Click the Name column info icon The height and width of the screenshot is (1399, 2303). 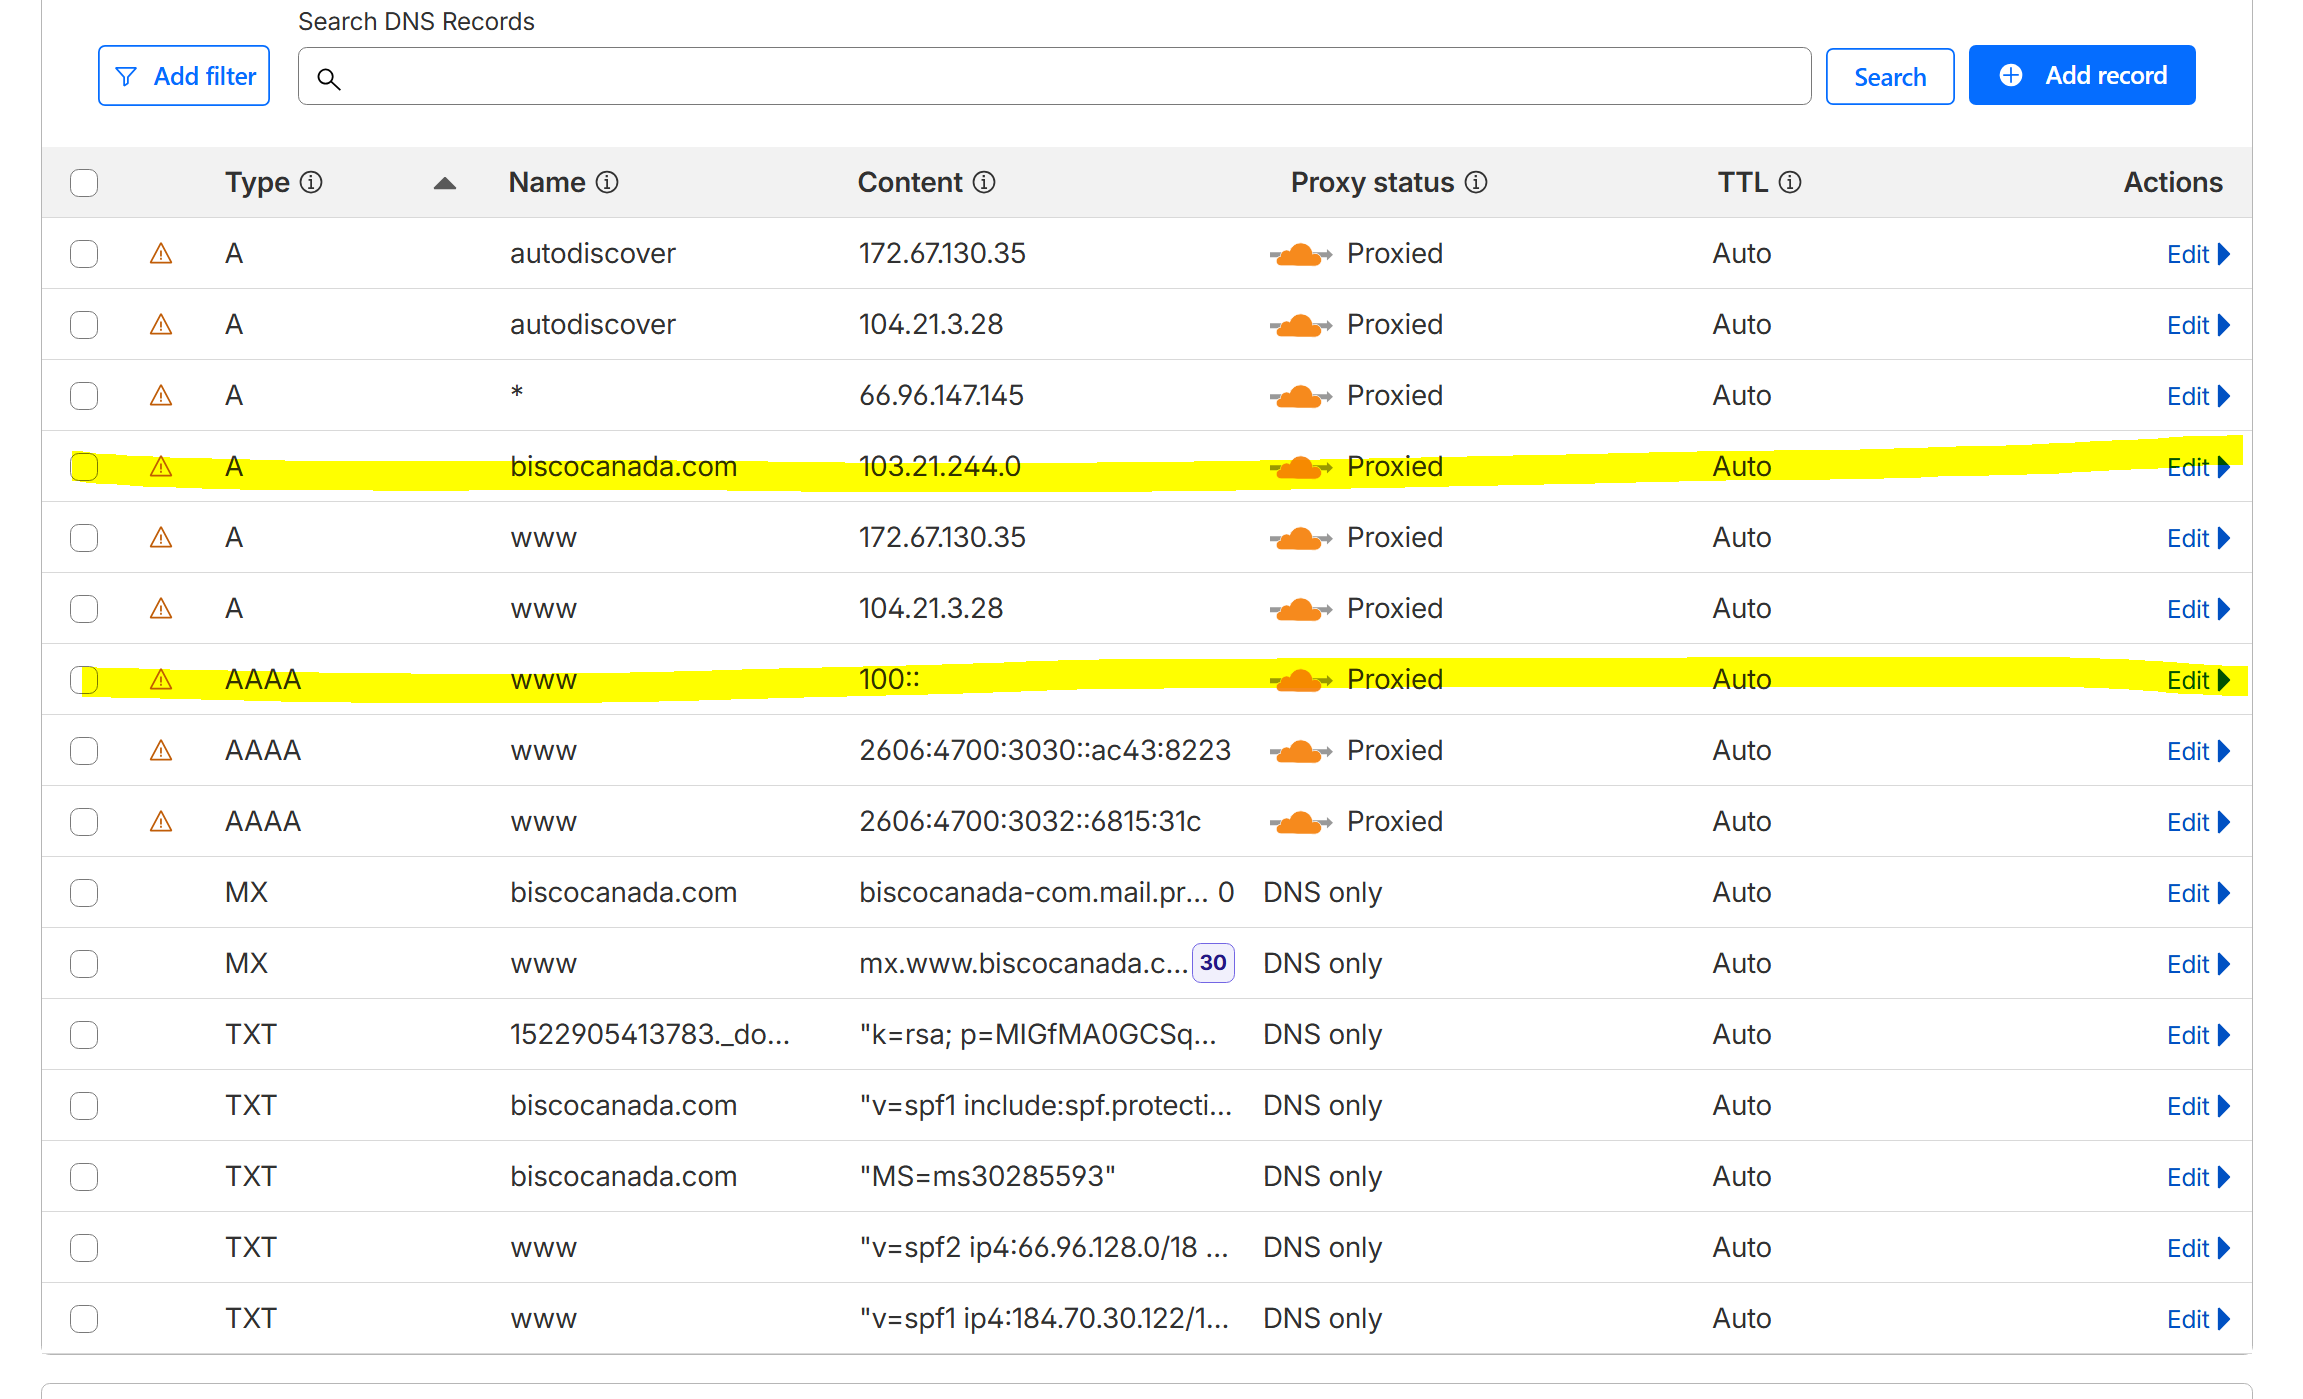pos(607,182)
